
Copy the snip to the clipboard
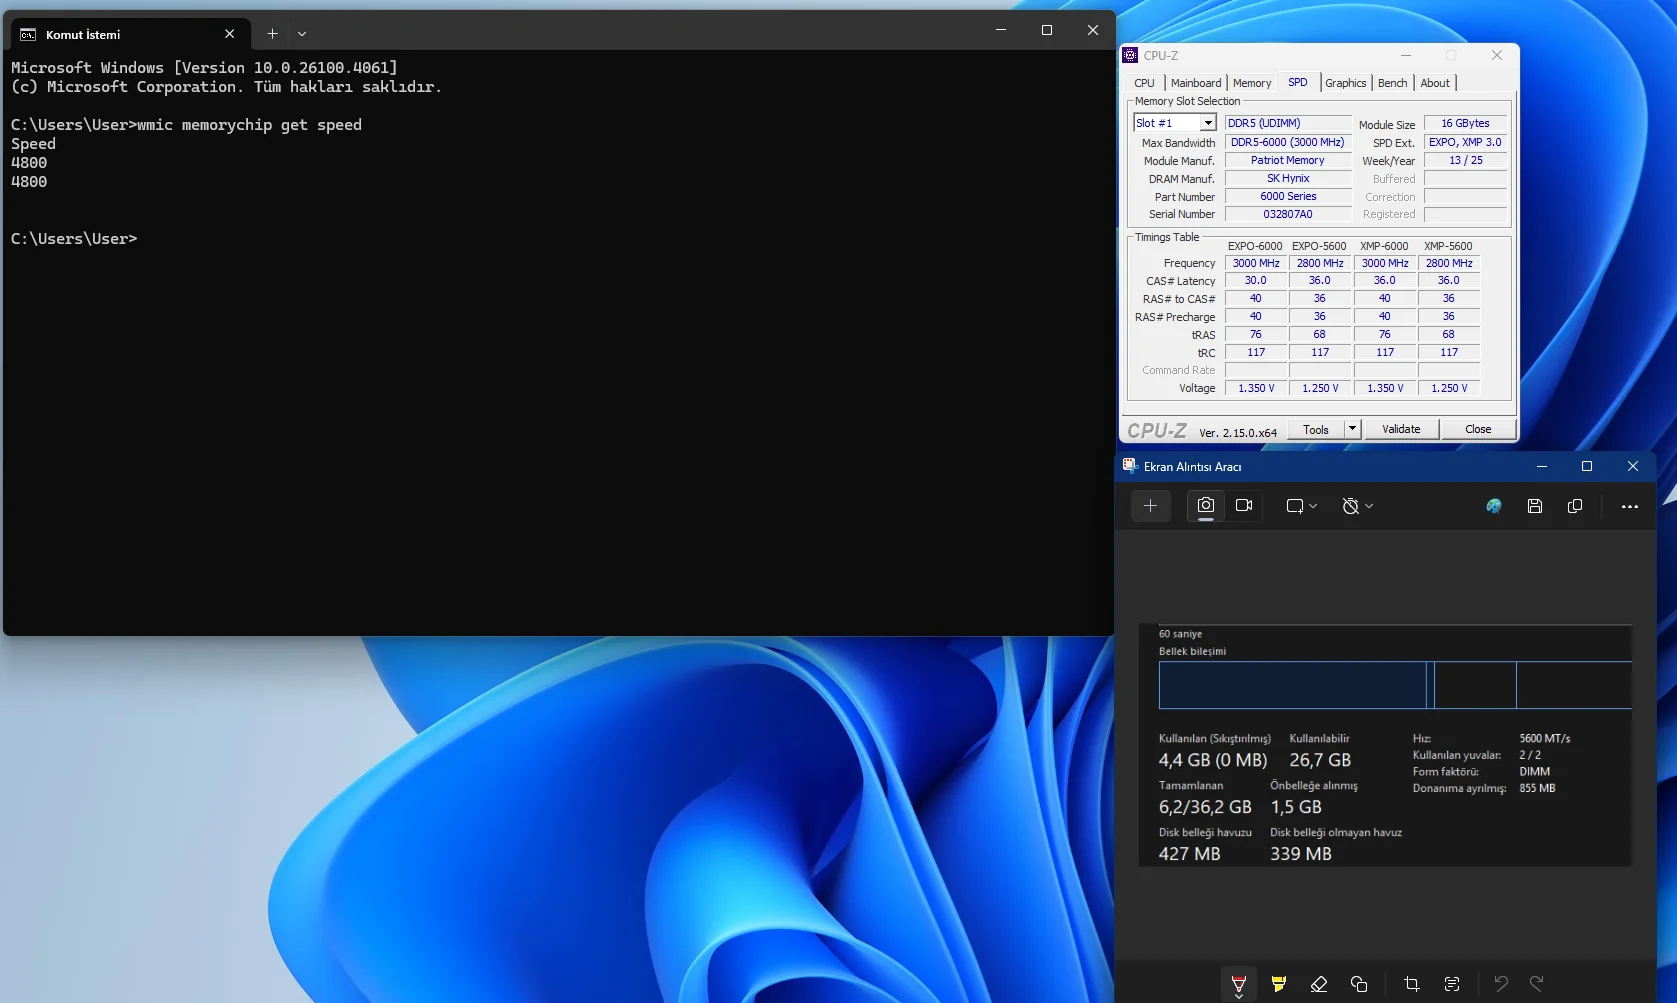coord(1575,506)
